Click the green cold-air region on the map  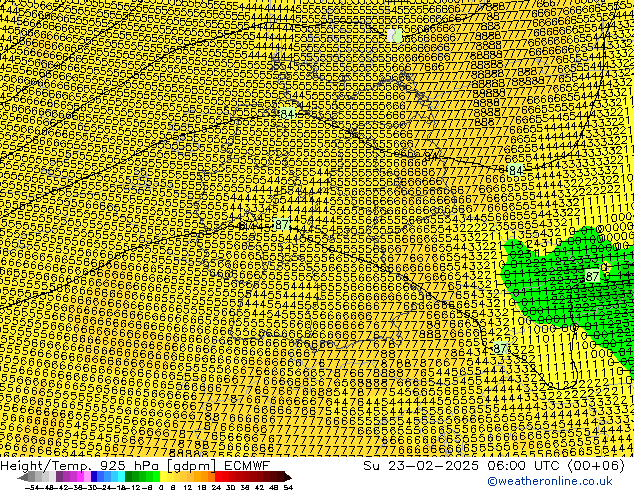(x=566, y=299)
